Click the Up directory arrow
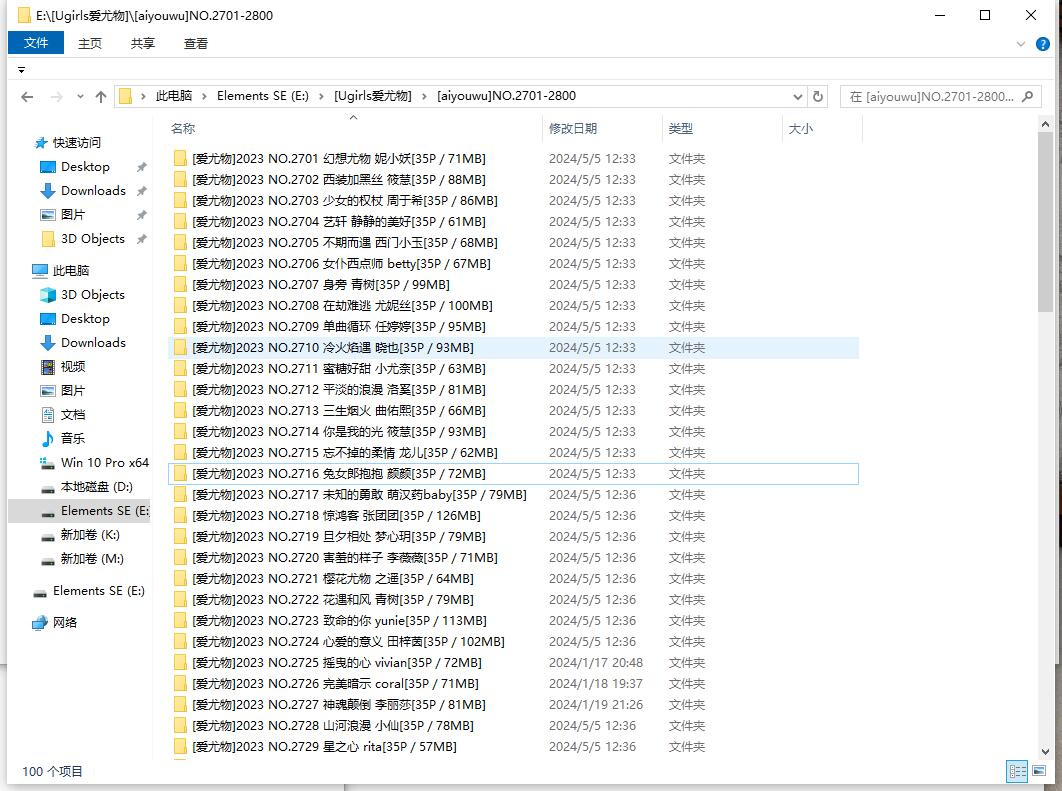 101,97
